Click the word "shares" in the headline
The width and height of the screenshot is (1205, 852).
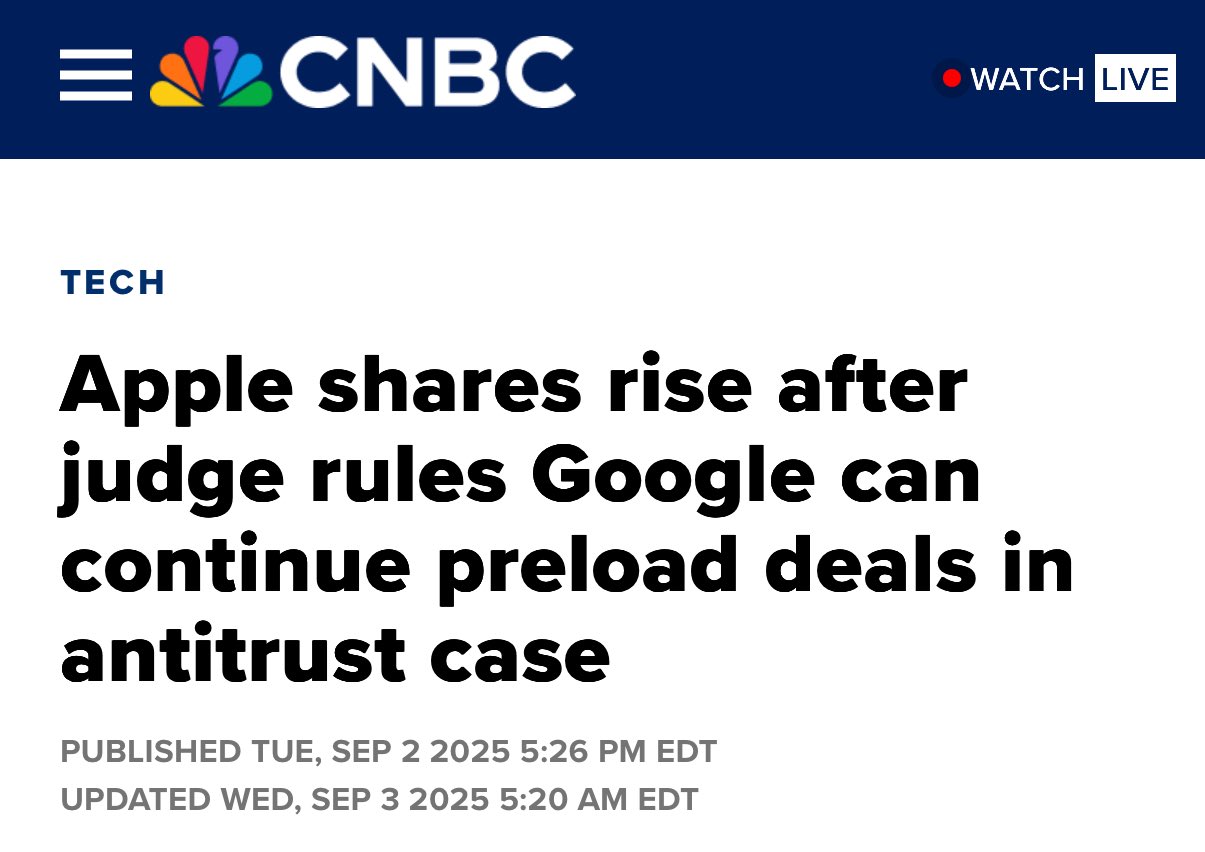pyautogui.click(x=449, y=386)
